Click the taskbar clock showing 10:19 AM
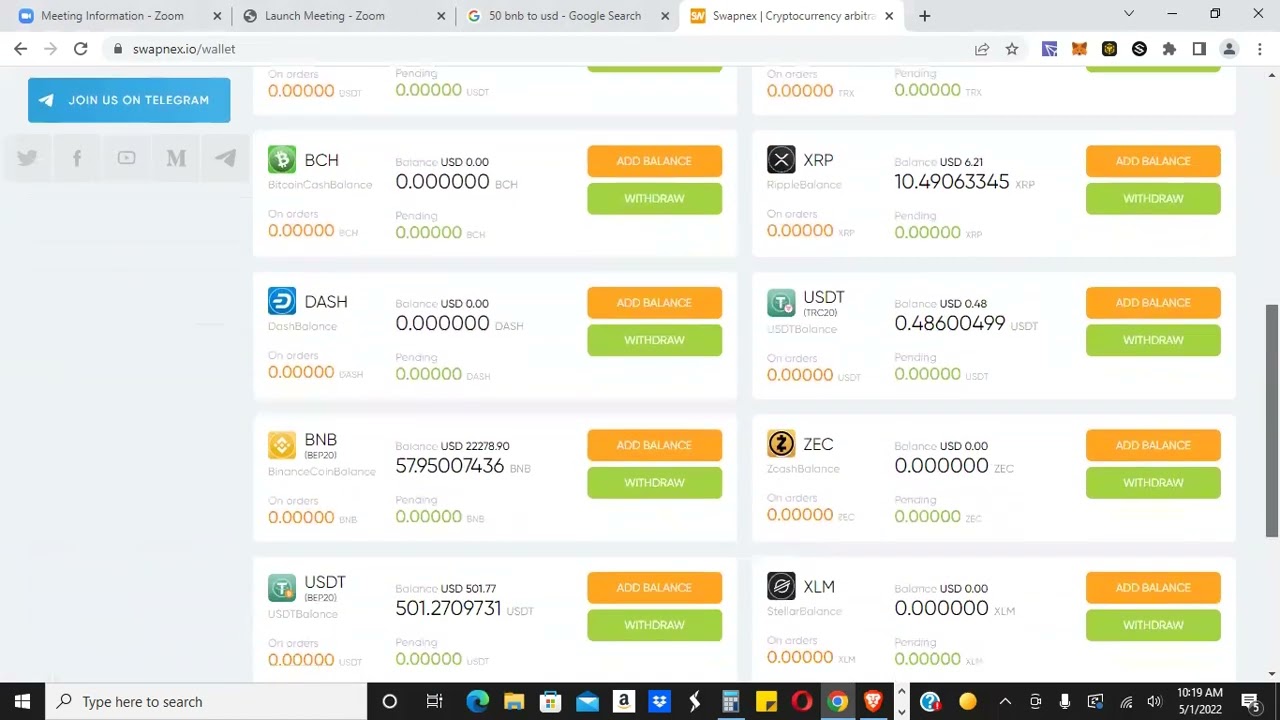Image resolution: width=1280 pixels, height=720 pixels. tap(1200, 702)
